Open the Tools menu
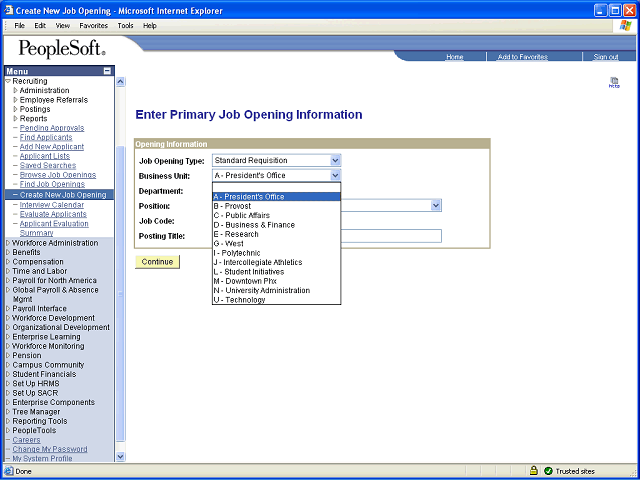The image size is (640, 480). tap(126, 26)
